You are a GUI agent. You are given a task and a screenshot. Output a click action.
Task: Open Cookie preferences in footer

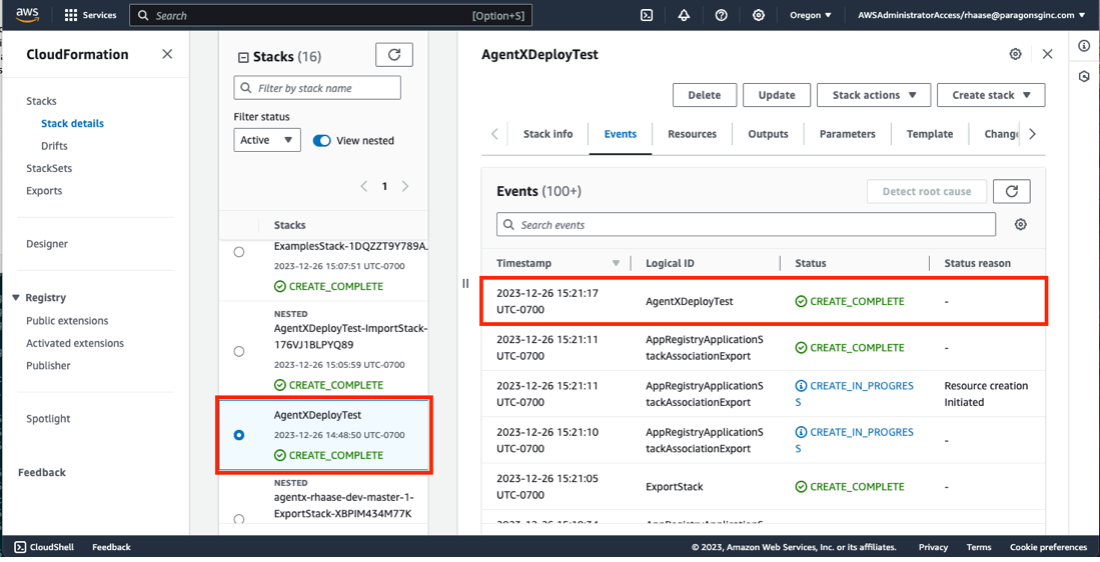[x=1048, y=547]
